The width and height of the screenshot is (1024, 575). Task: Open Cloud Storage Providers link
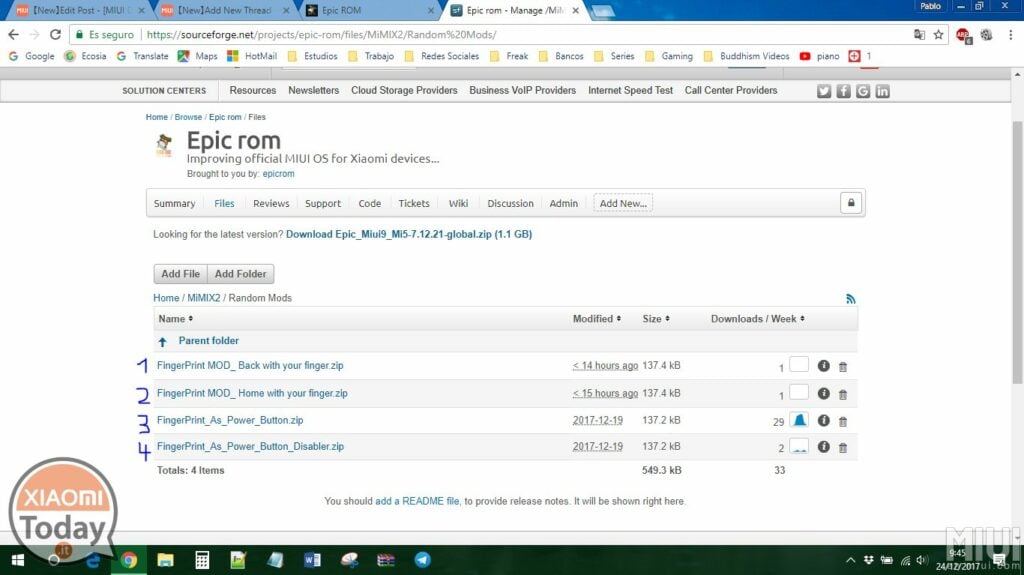[x=404, y=90]
